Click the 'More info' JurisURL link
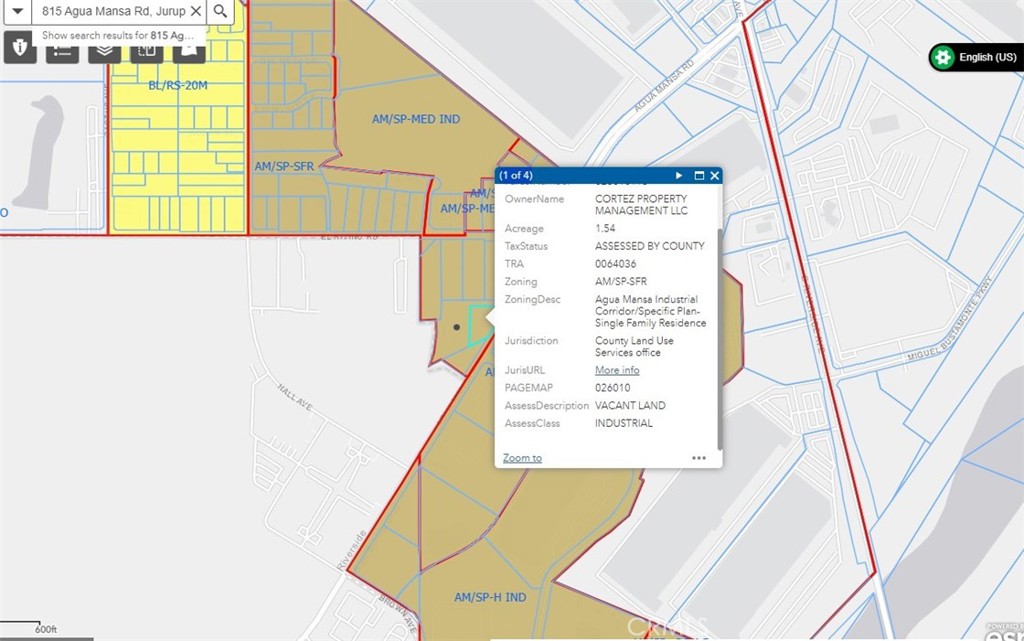 click(x=617, y=370)
